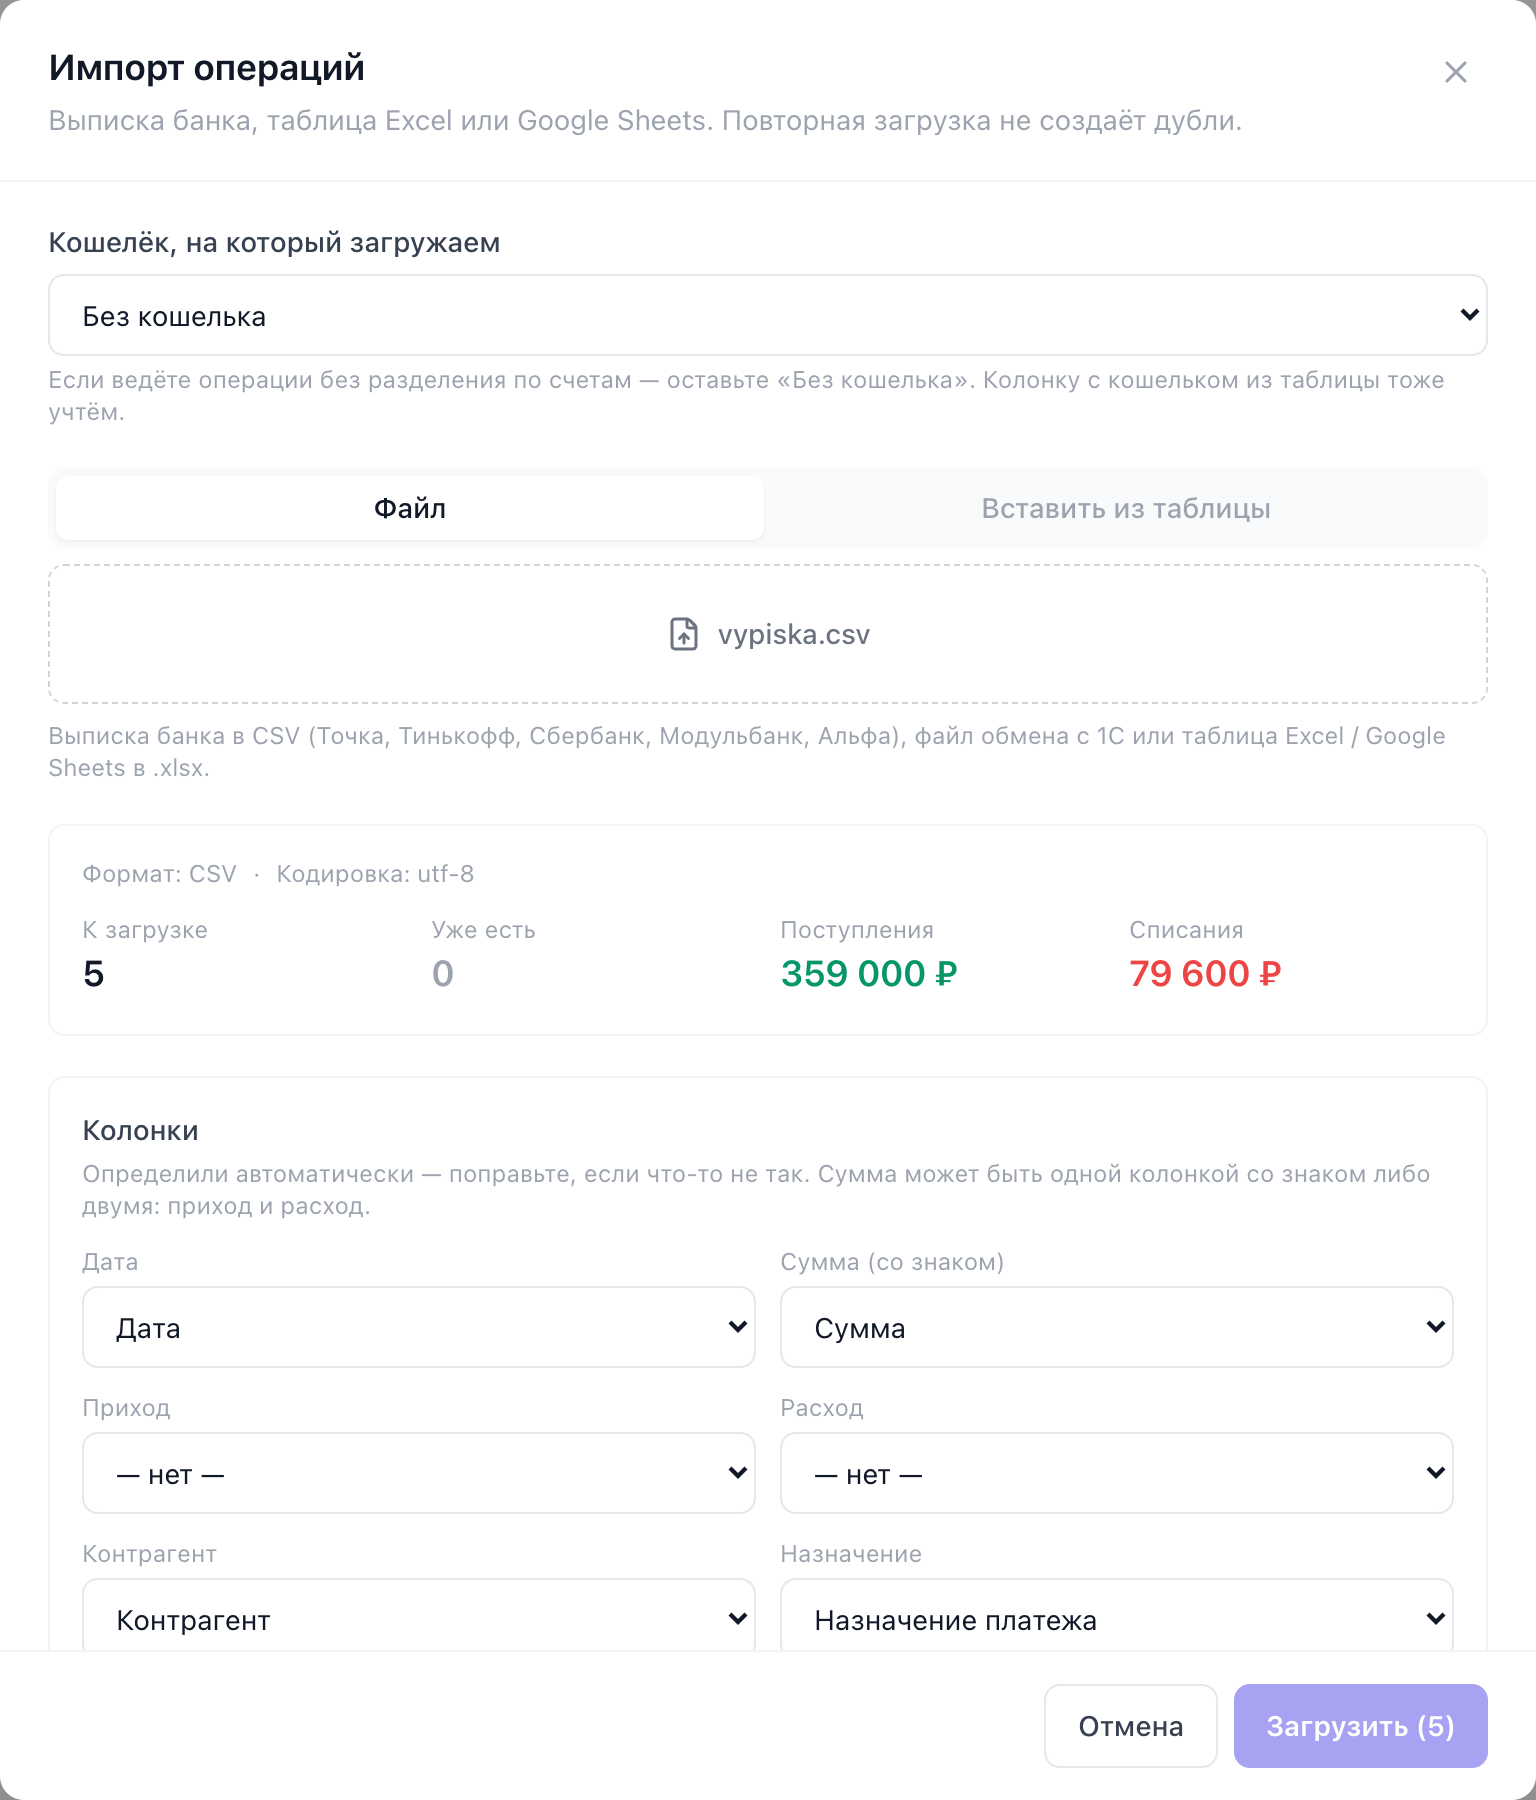1536x1800 pixels.
Task: Open the Назначение платежа dropdown
Action: point(1117,1615)
